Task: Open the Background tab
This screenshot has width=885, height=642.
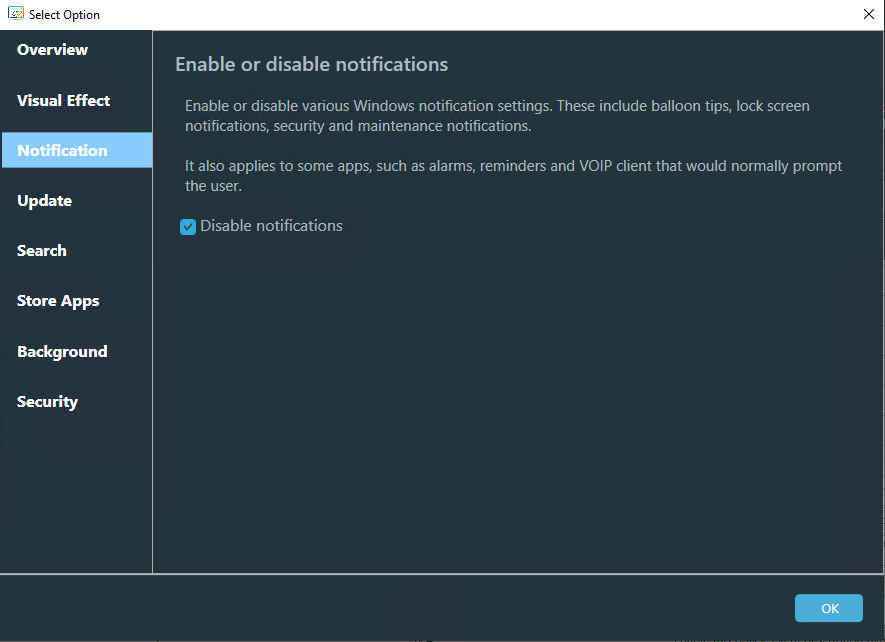Action: tap(62, 351)
